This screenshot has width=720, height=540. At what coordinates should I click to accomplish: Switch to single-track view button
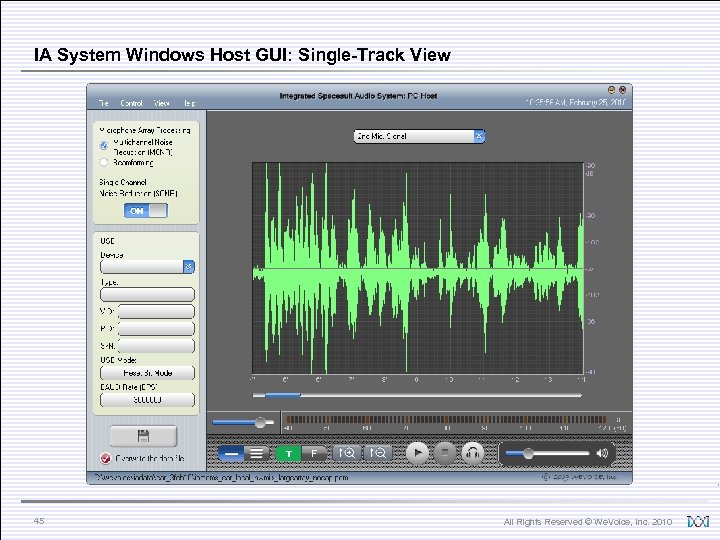pyautogui.click(x=231, y=454)
